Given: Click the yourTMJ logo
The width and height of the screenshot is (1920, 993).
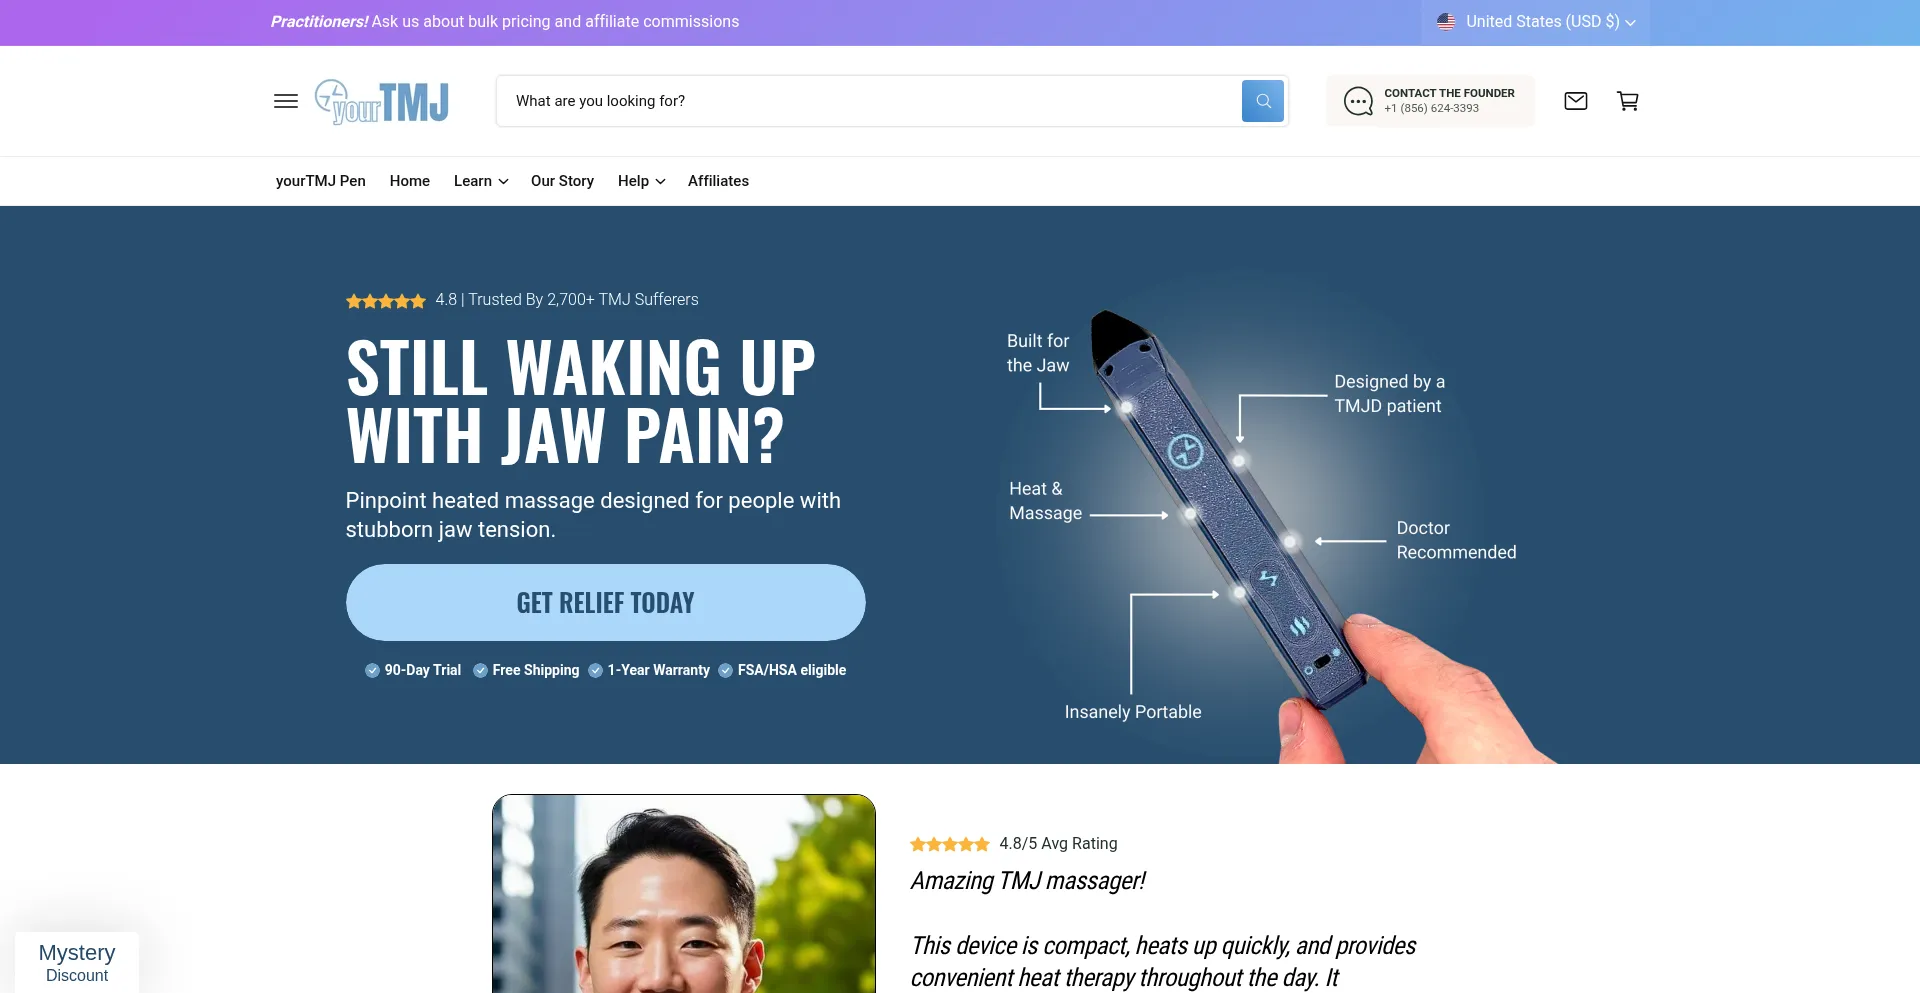Looking at the screenshot, I should (x=382, y=101).
